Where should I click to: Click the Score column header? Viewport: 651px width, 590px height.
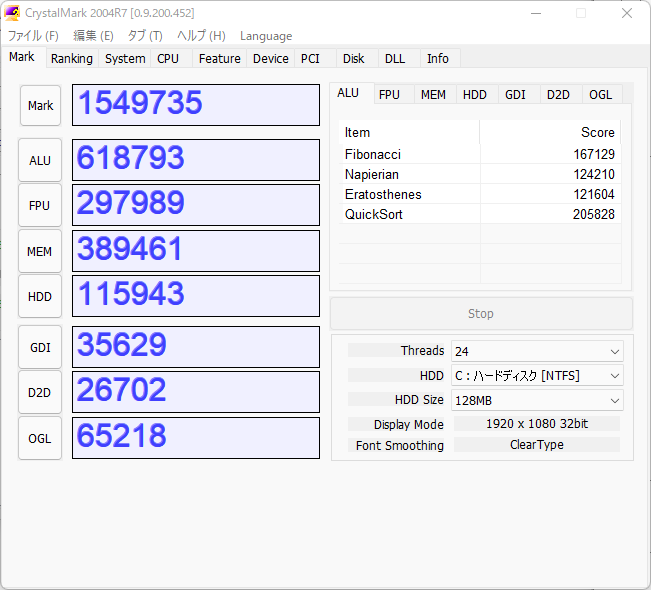551,132
